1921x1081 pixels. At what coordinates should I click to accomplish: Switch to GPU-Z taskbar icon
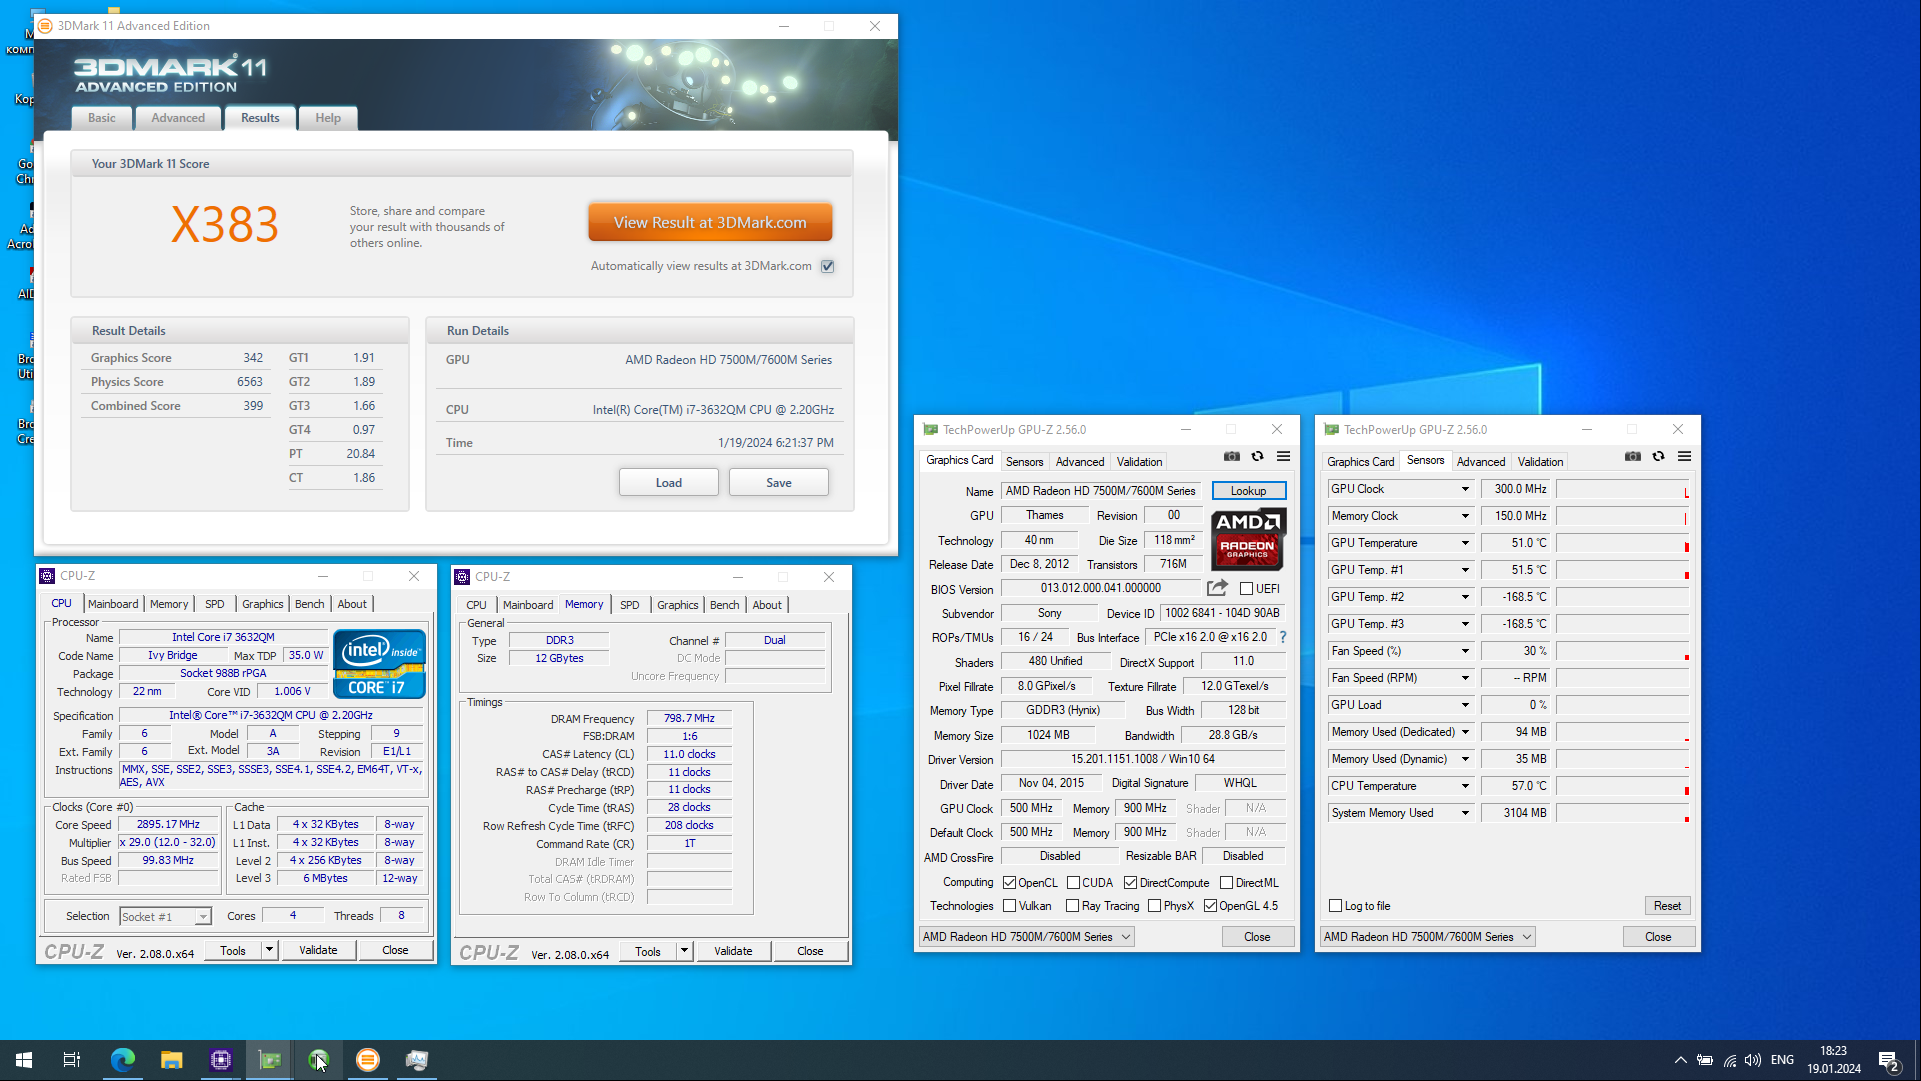tap(270, 1060)
